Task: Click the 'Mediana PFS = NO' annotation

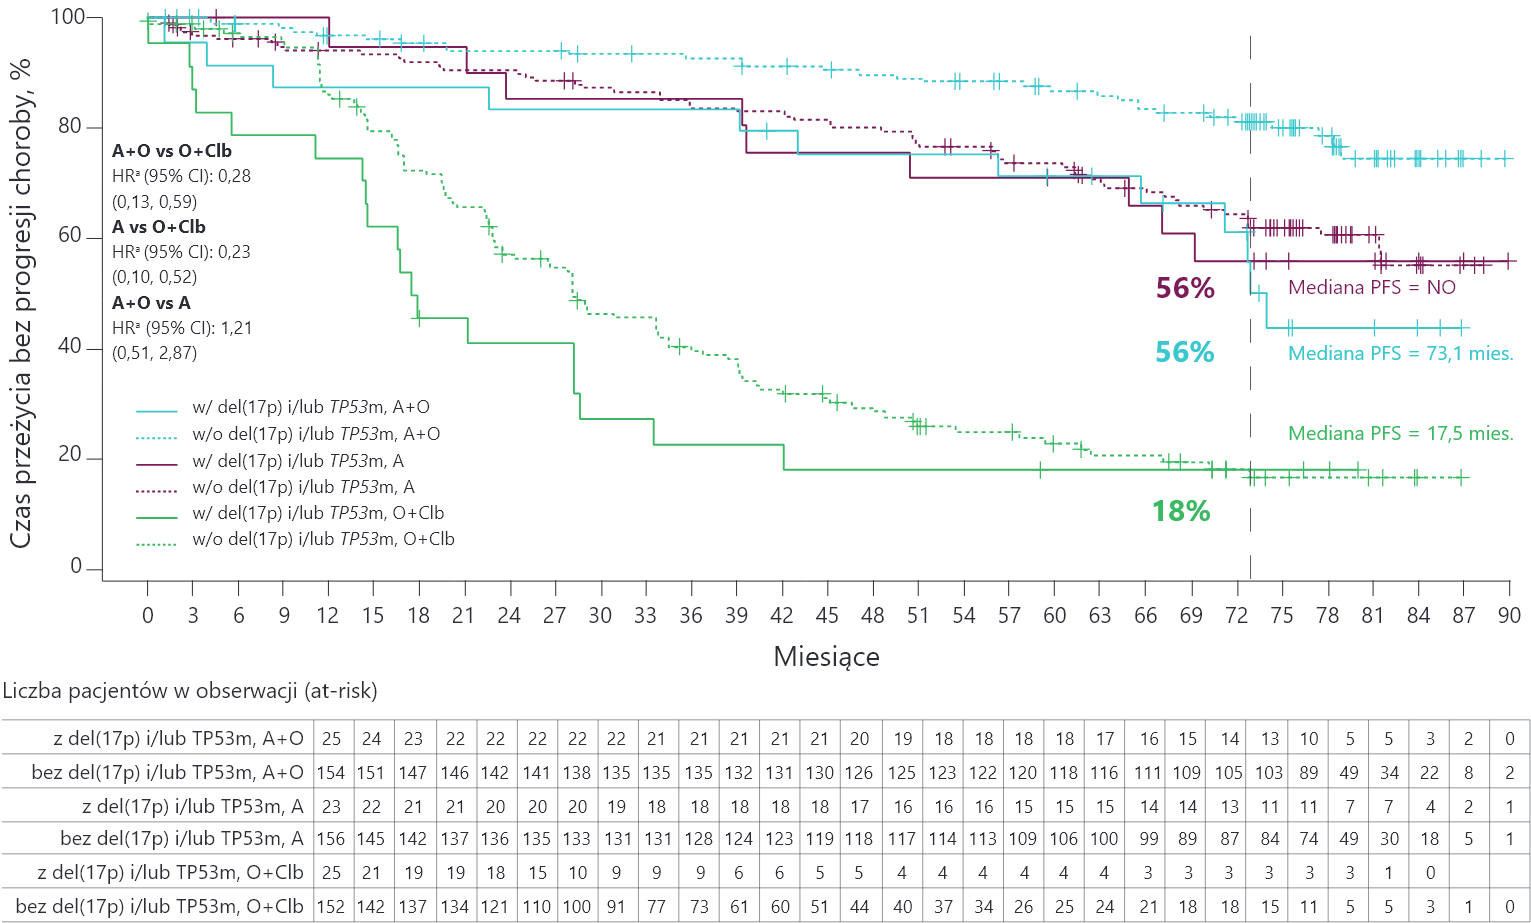Action: tap(1371, 288)
